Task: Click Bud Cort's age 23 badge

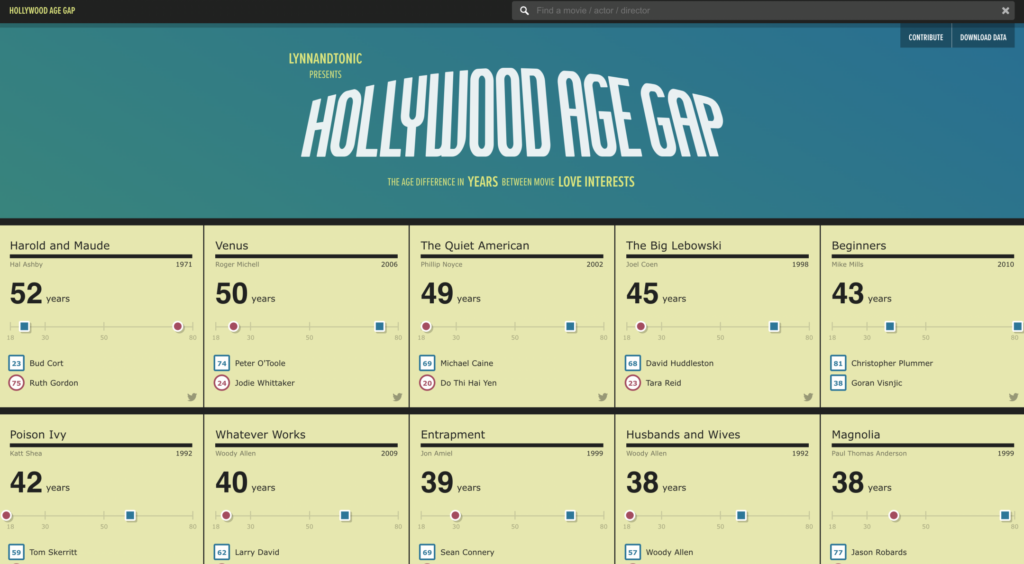Action: (16, 363)
